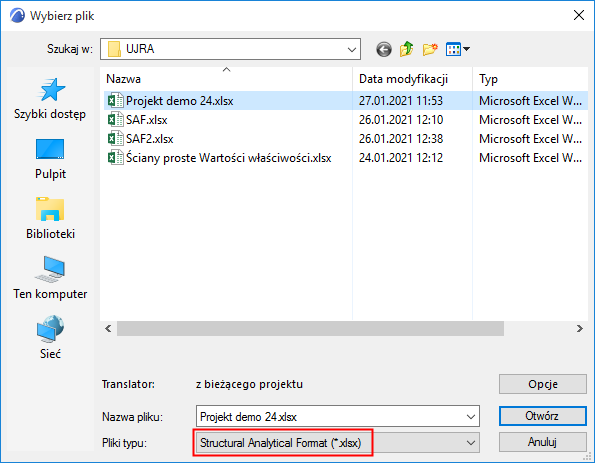Select file SAF2.xlsx
Screen dimensions: 595x463
tap(150, 139)
